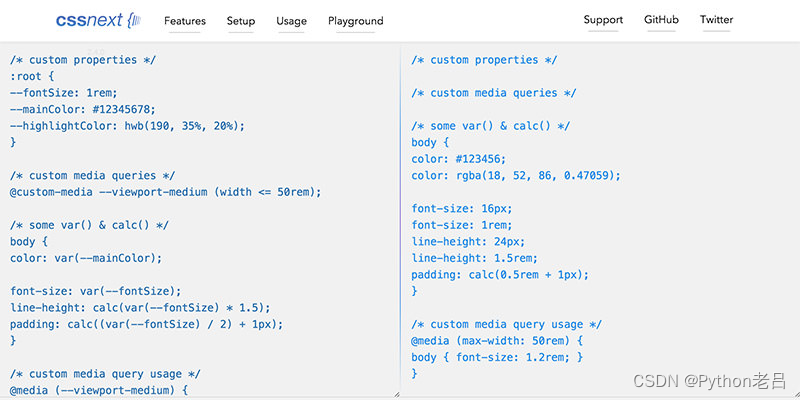Open the Features page
800x400 pixels.
point(185,21)
